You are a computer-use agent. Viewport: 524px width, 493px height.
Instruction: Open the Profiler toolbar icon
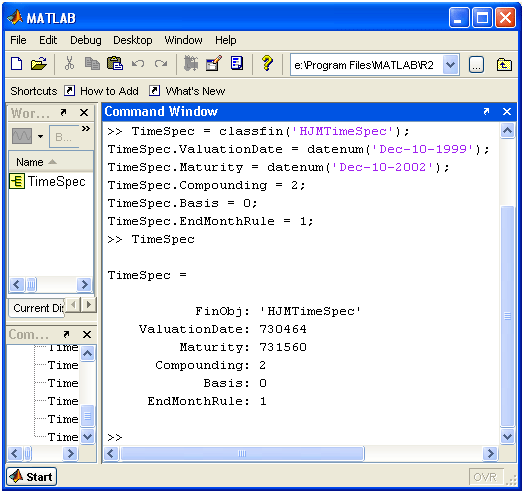[x=237, y=64]
